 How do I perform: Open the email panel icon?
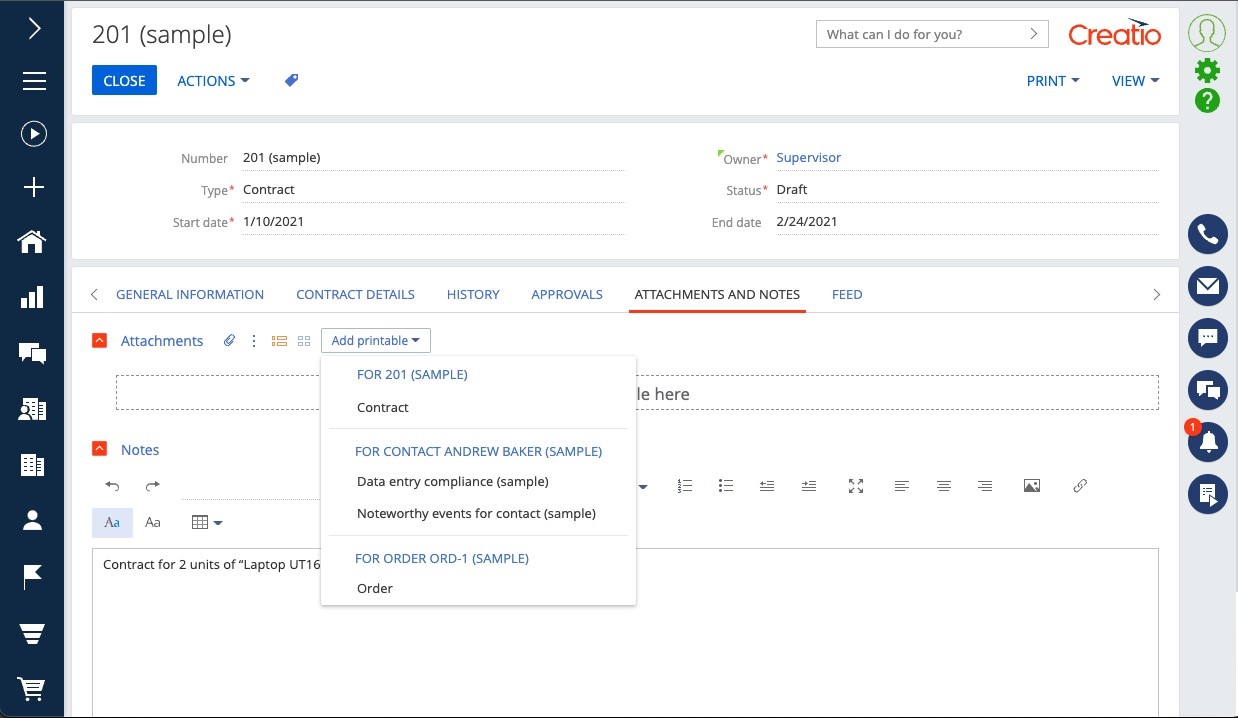[1207, 286]
